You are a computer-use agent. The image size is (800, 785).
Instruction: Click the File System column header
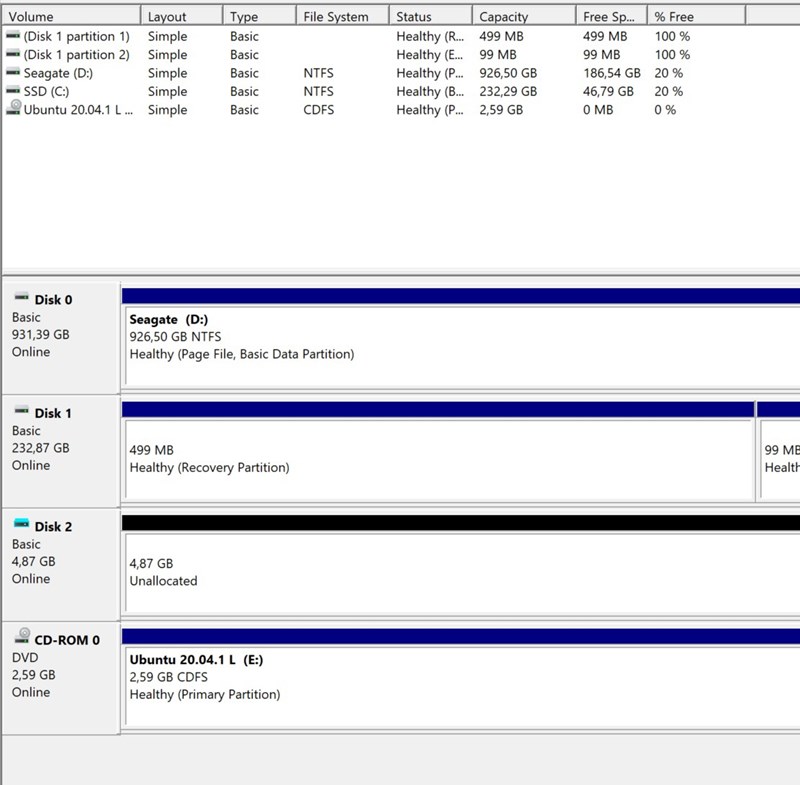tap(342, 17)
